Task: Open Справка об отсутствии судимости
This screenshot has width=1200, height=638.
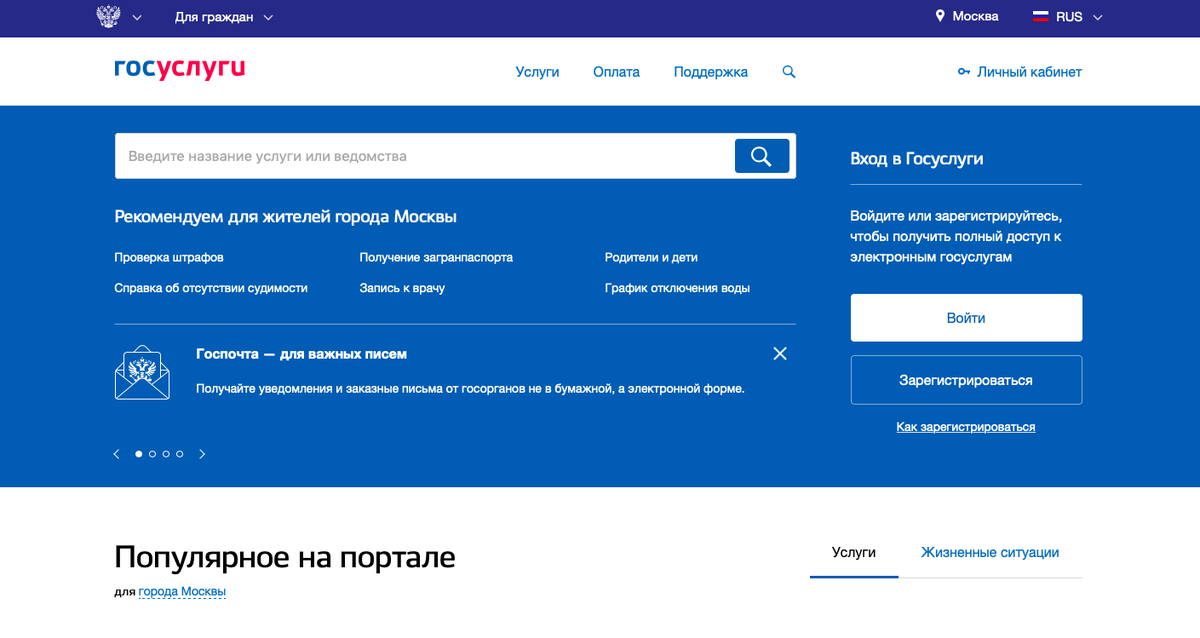Action: coord(211,288)
